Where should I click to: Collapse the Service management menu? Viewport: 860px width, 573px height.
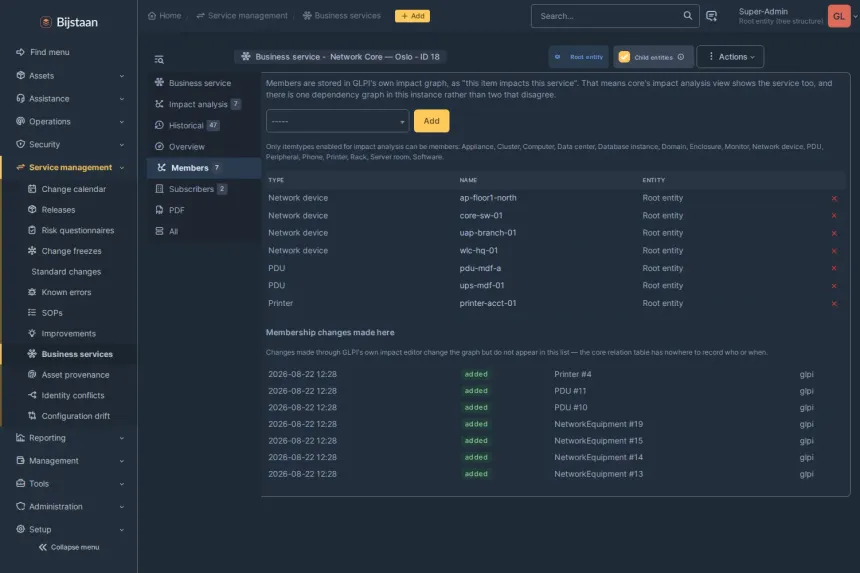point(69,167)
